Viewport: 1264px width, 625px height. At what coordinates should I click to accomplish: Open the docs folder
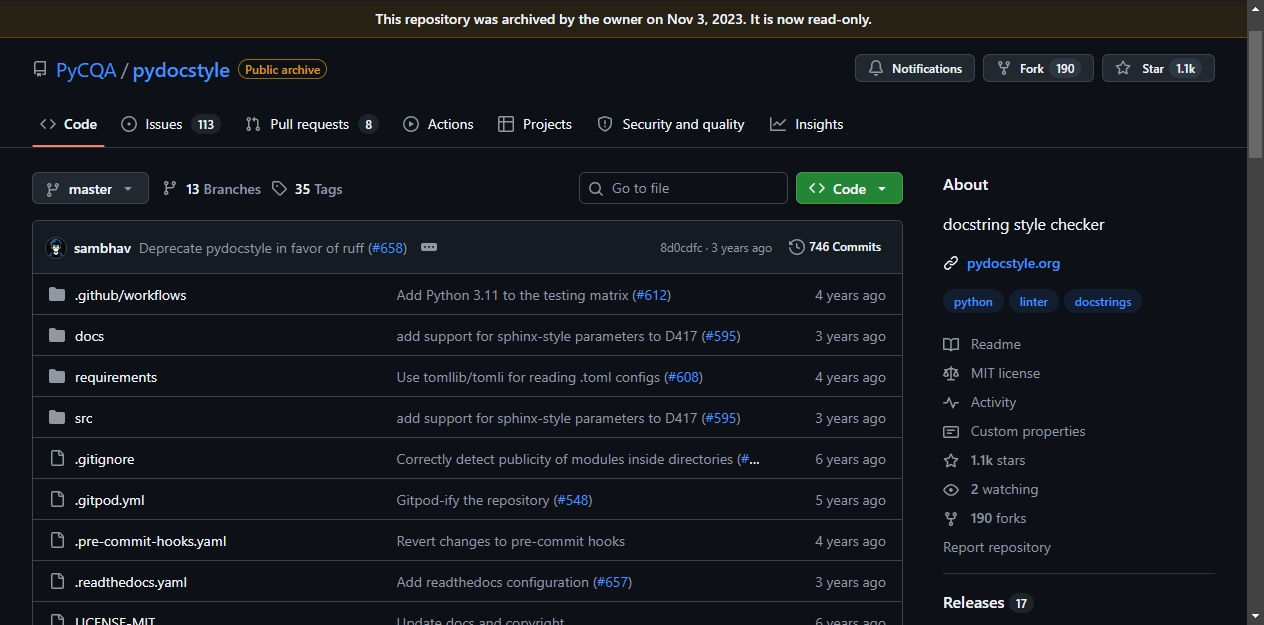point(89,336)
